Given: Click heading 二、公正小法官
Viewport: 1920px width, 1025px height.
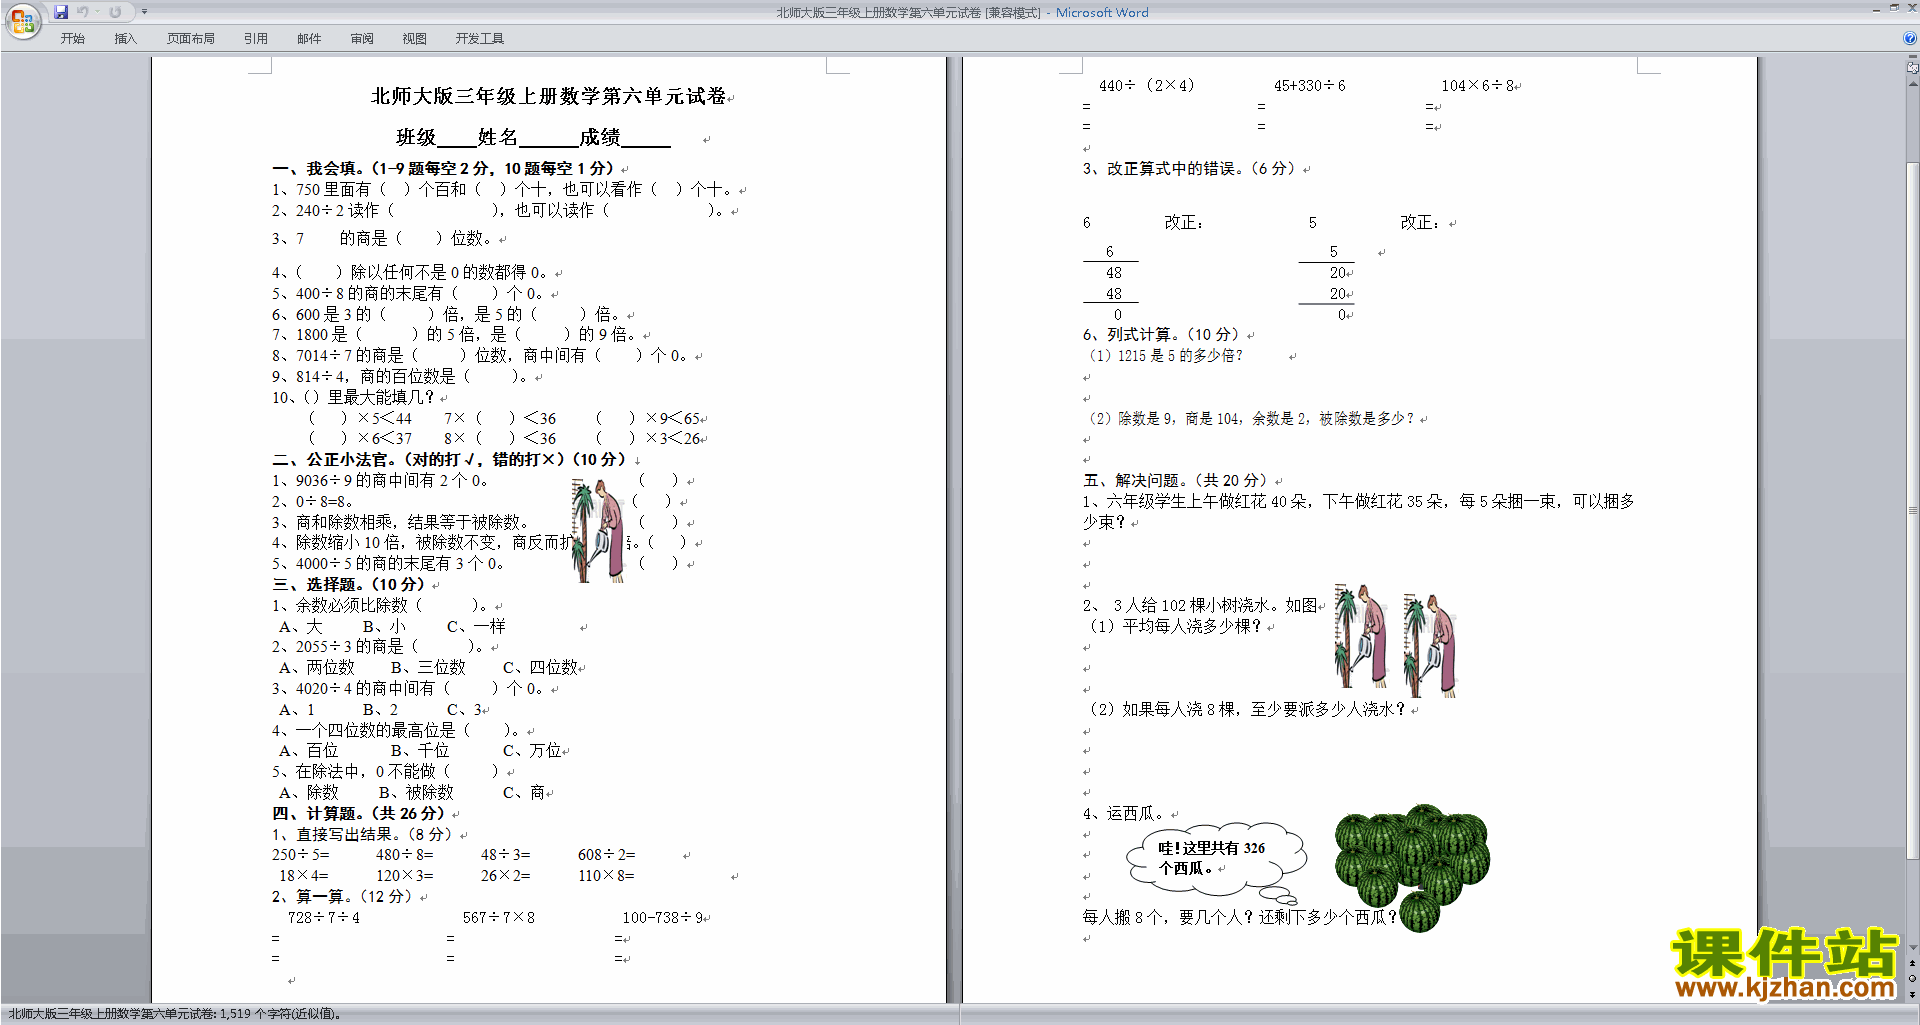Looking at the screenshot, I should point(449,459).
